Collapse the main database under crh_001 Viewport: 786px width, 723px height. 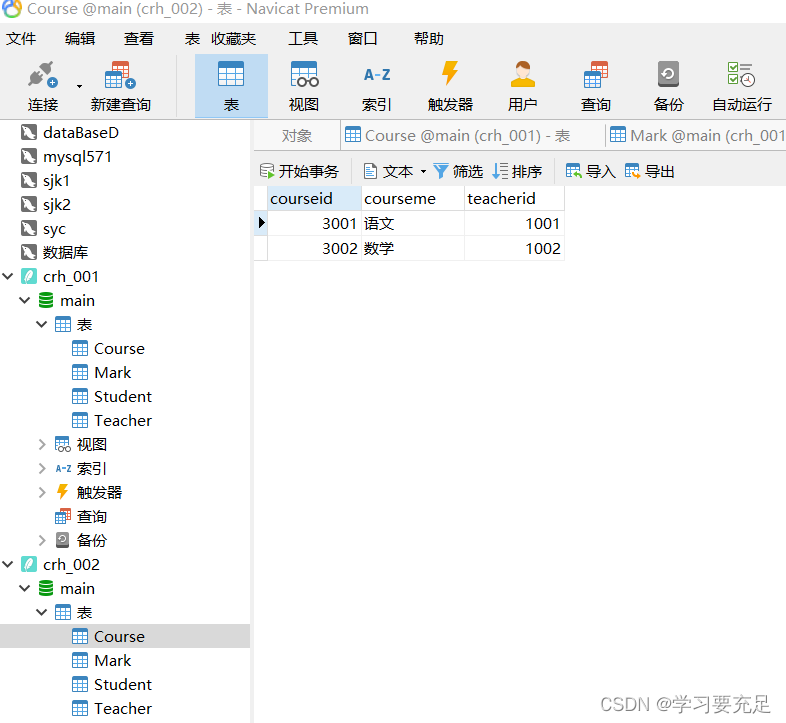tap(25, 300)
